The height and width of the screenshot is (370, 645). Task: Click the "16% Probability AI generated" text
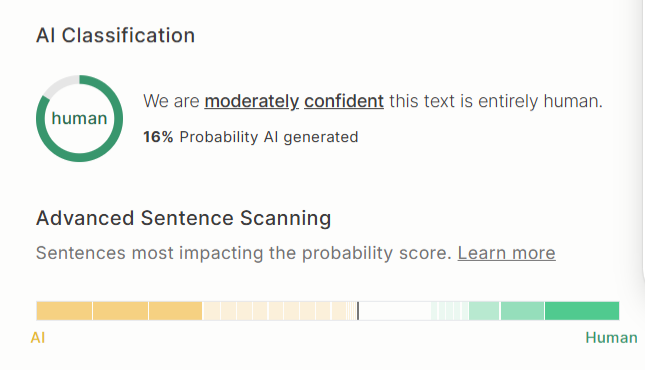click(251, 137)
